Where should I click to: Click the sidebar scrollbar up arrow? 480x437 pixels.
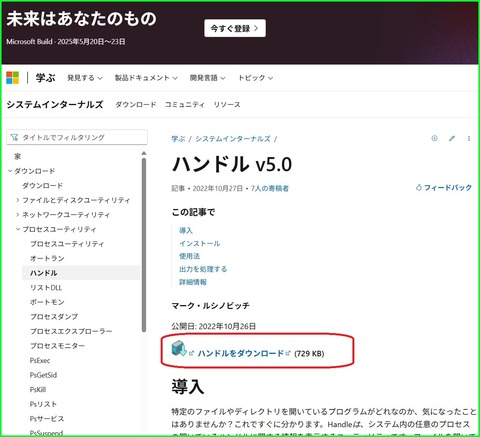[144, 153]
